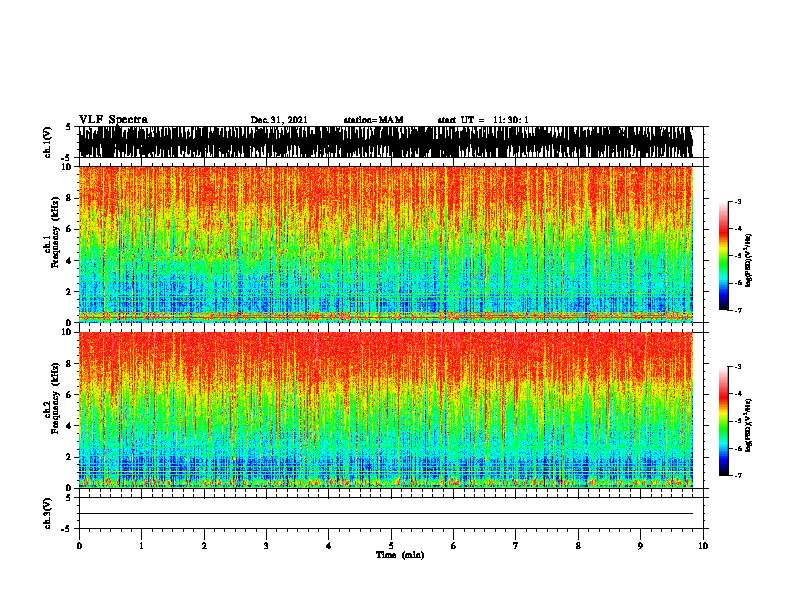The width and height of the screenshot is (792, 612).
Task: Click inside the ch.2 spectrogram panel
Action: click(x=385, y=410)
